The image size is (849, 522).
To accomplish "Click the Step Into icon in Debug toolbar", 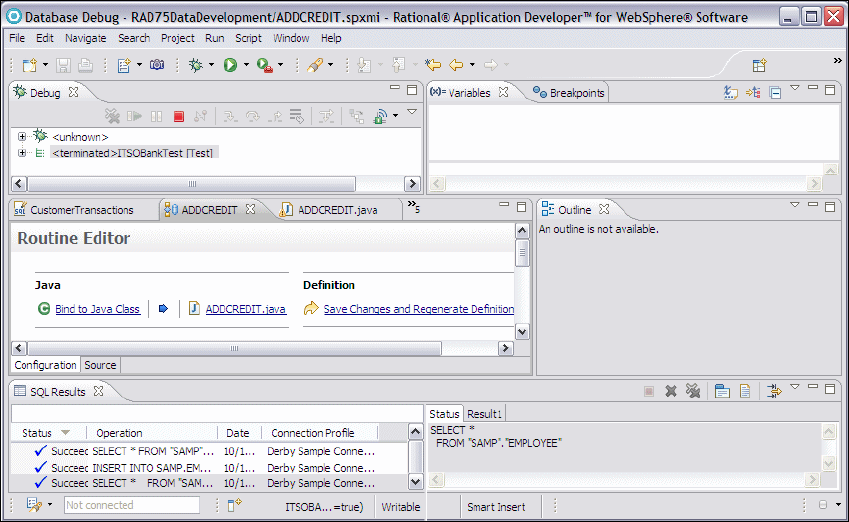I will [231, 116].
